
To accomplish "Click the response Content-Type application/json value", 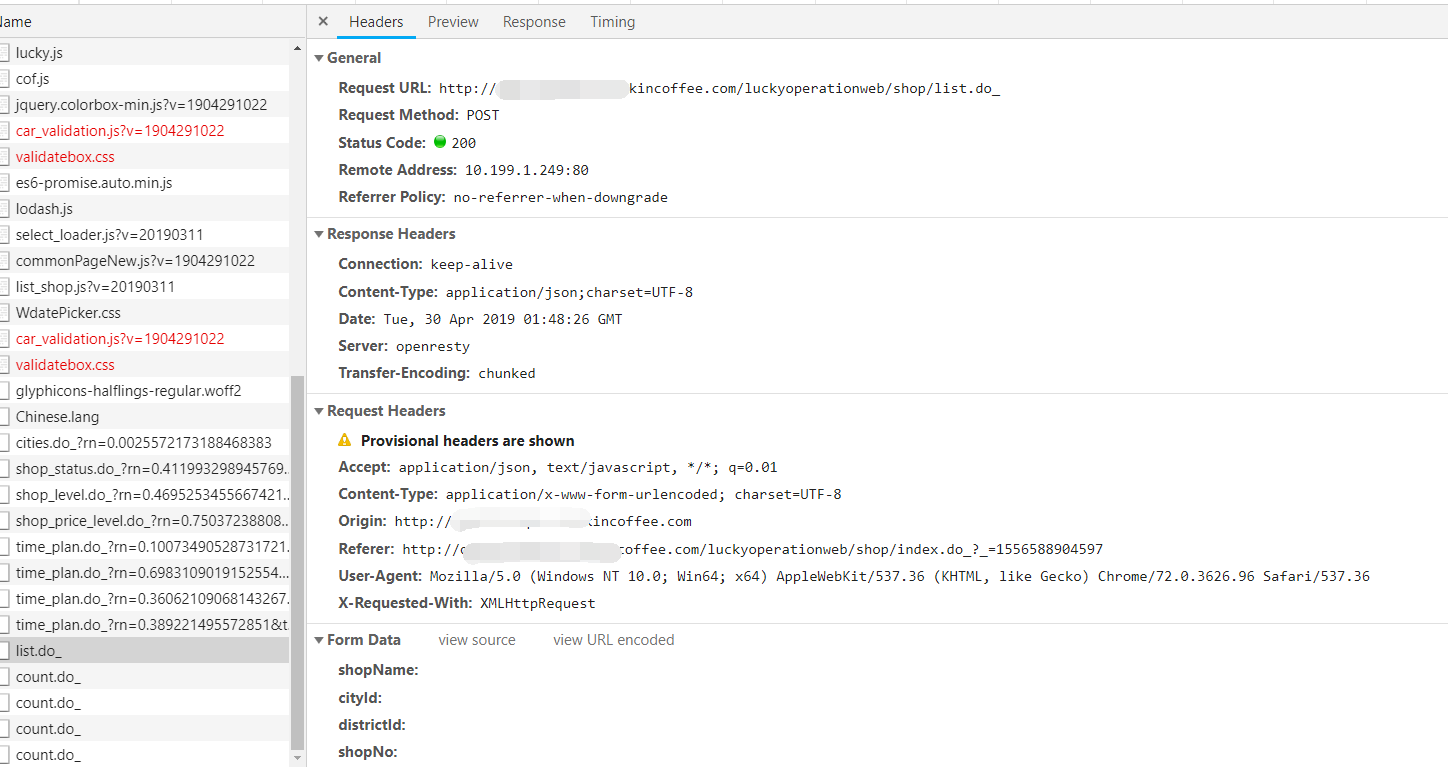I will click(569, 292).
